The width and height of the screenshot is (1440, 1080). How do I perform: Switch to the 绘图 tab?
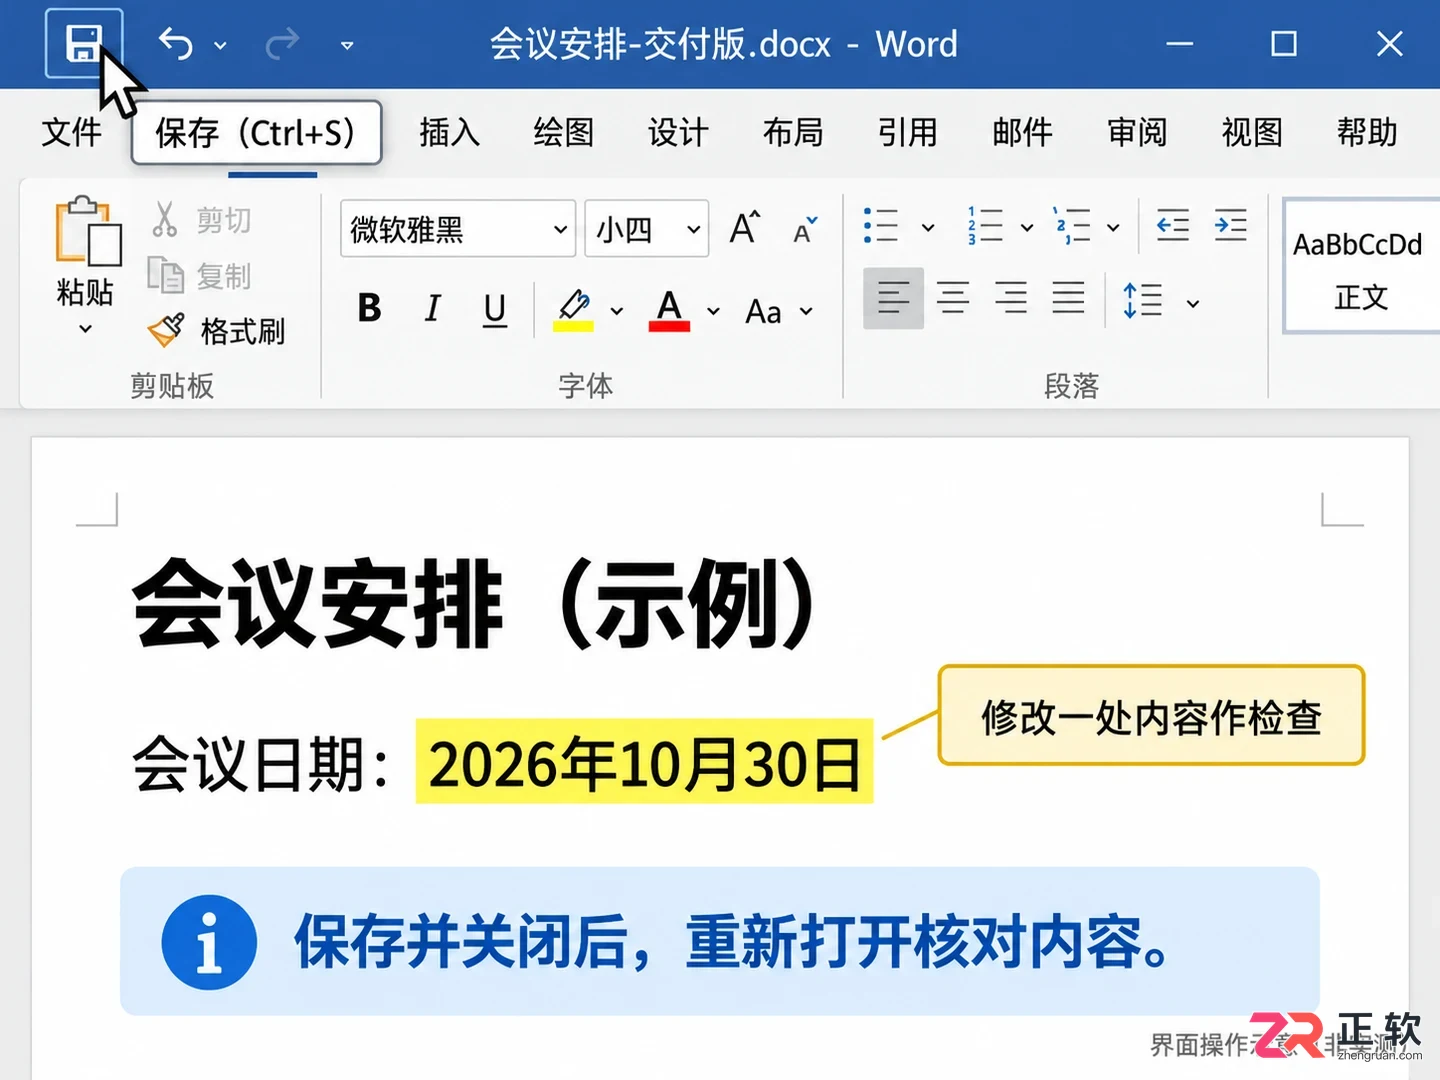[564, 132]
